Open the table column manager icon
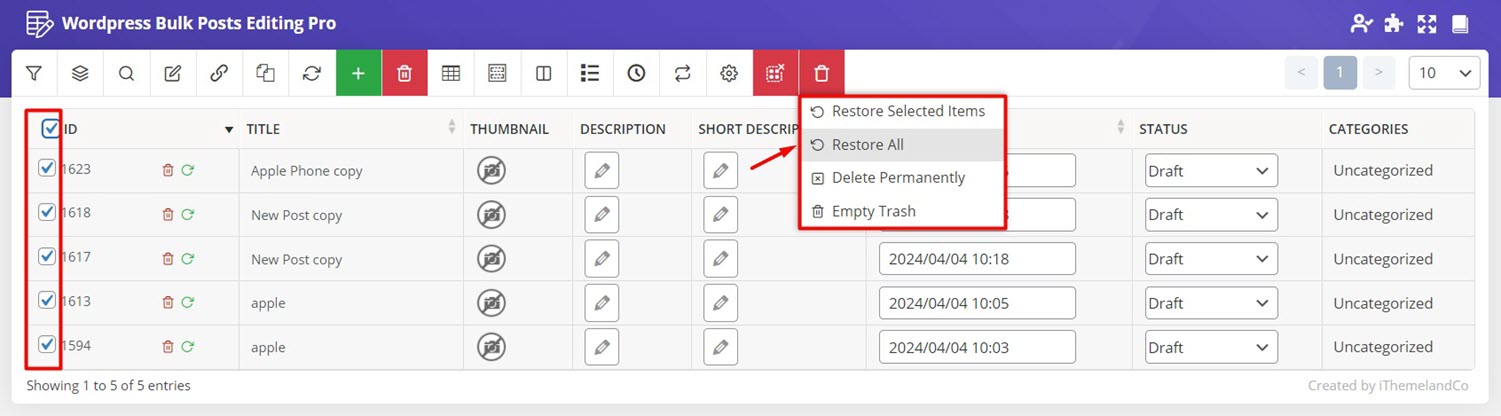1501x416 pixels. click(451, 73)
